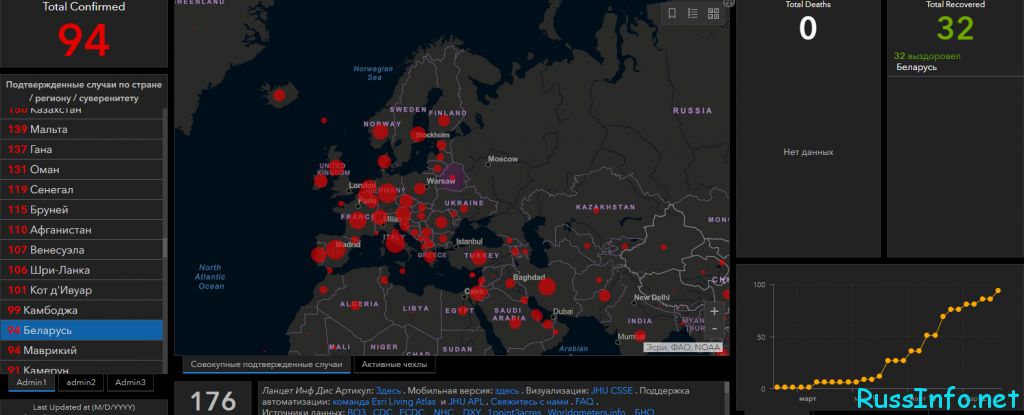1024x415 pixels.
Task: Open the Совокупные подтвержденные случаи tab
Action: point(266,364)
